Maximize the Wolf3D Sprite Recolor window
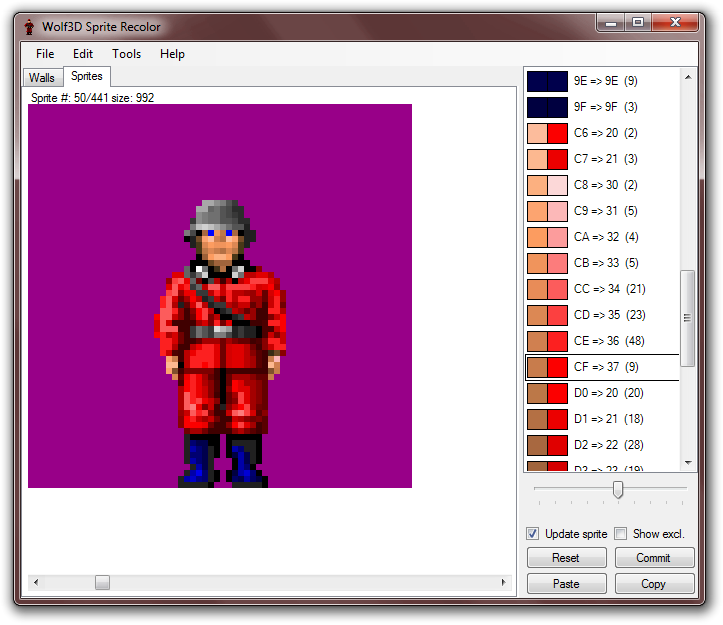The height and width of the screenshot is (625, 723). click(x=638, y=22)
